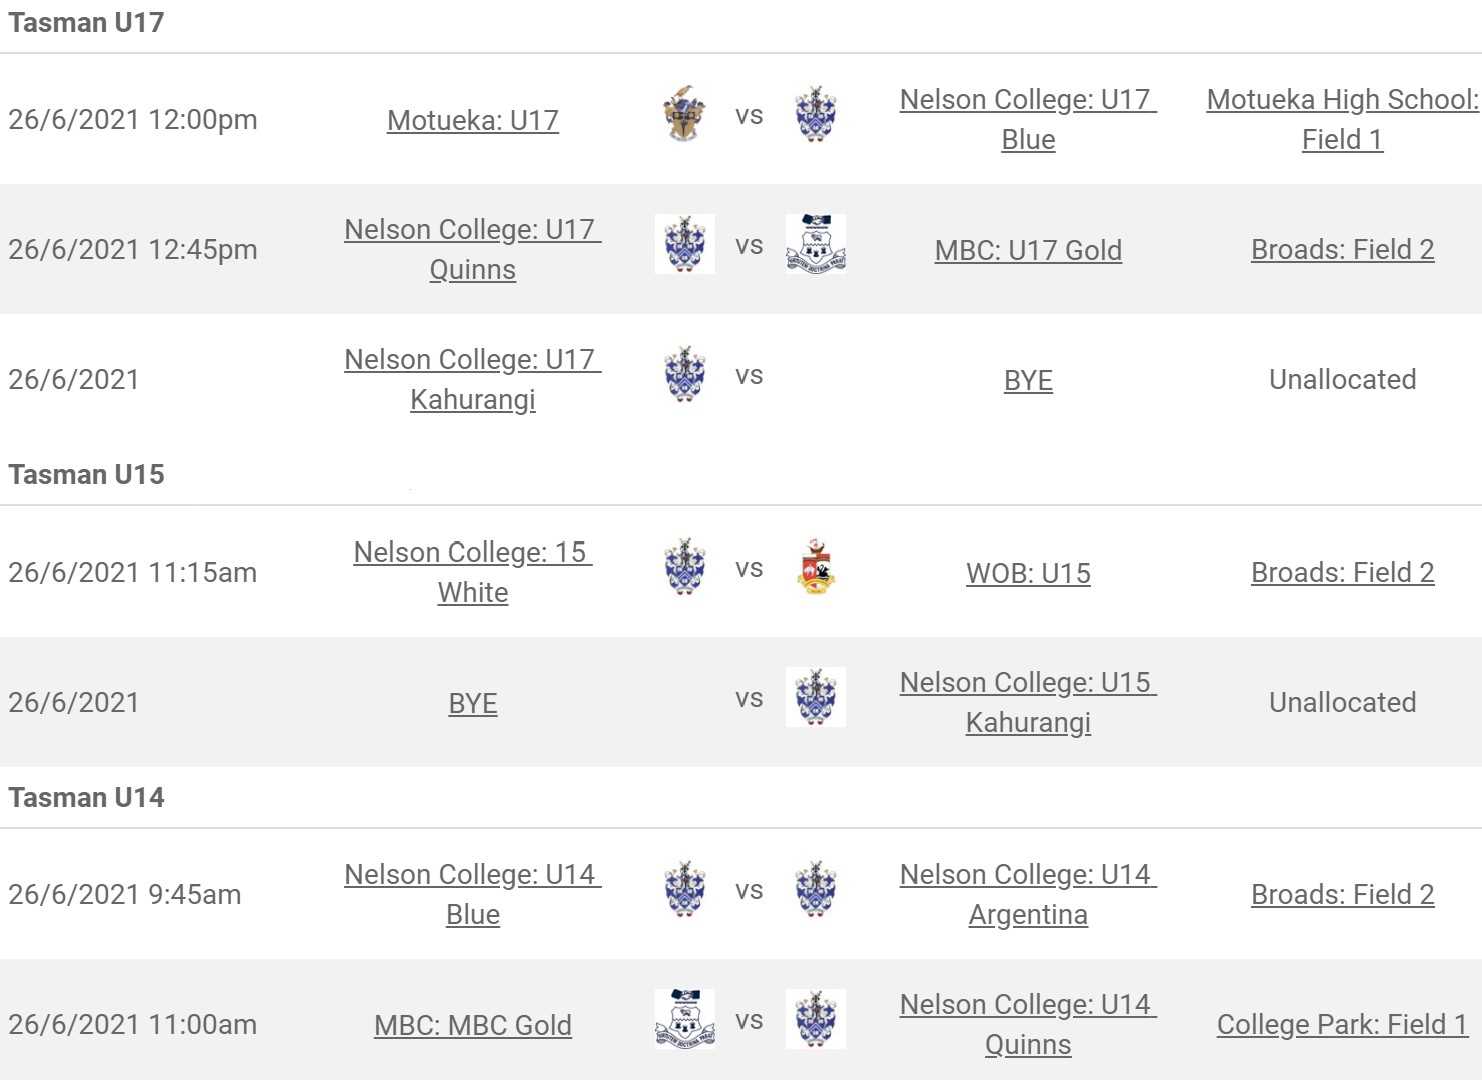
Task: Click Nelson College crest beside U14 Quinns
Action: pyautogui.click(x=816, y=1019)
